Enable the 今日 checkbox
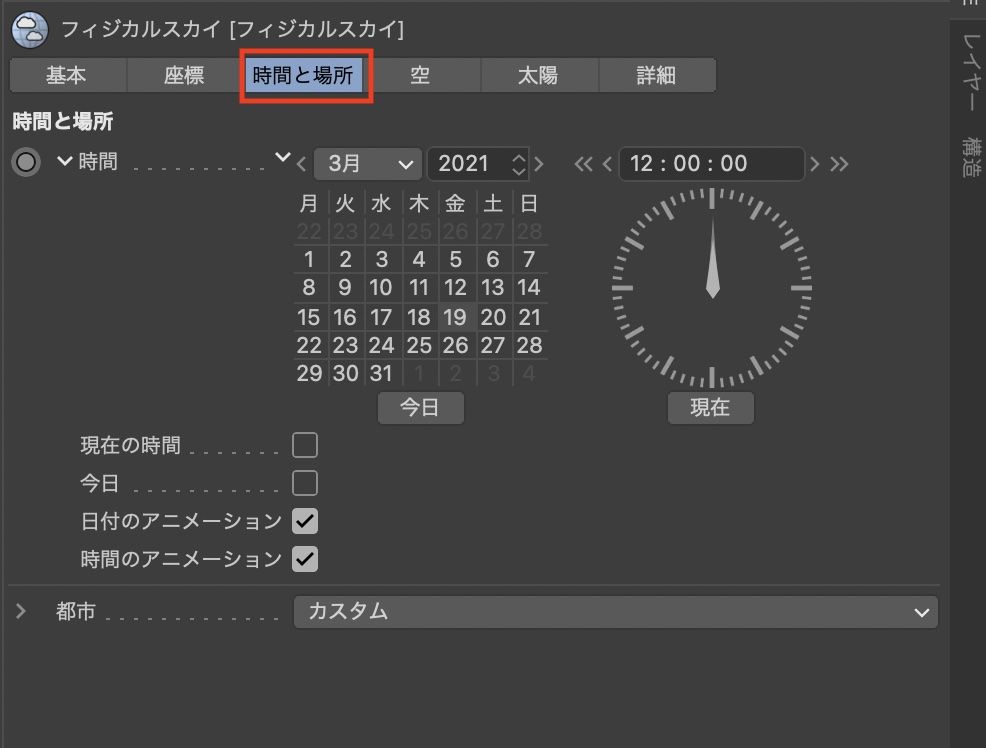The width and height of the screenshot is (986, 748). click(304, 484)
